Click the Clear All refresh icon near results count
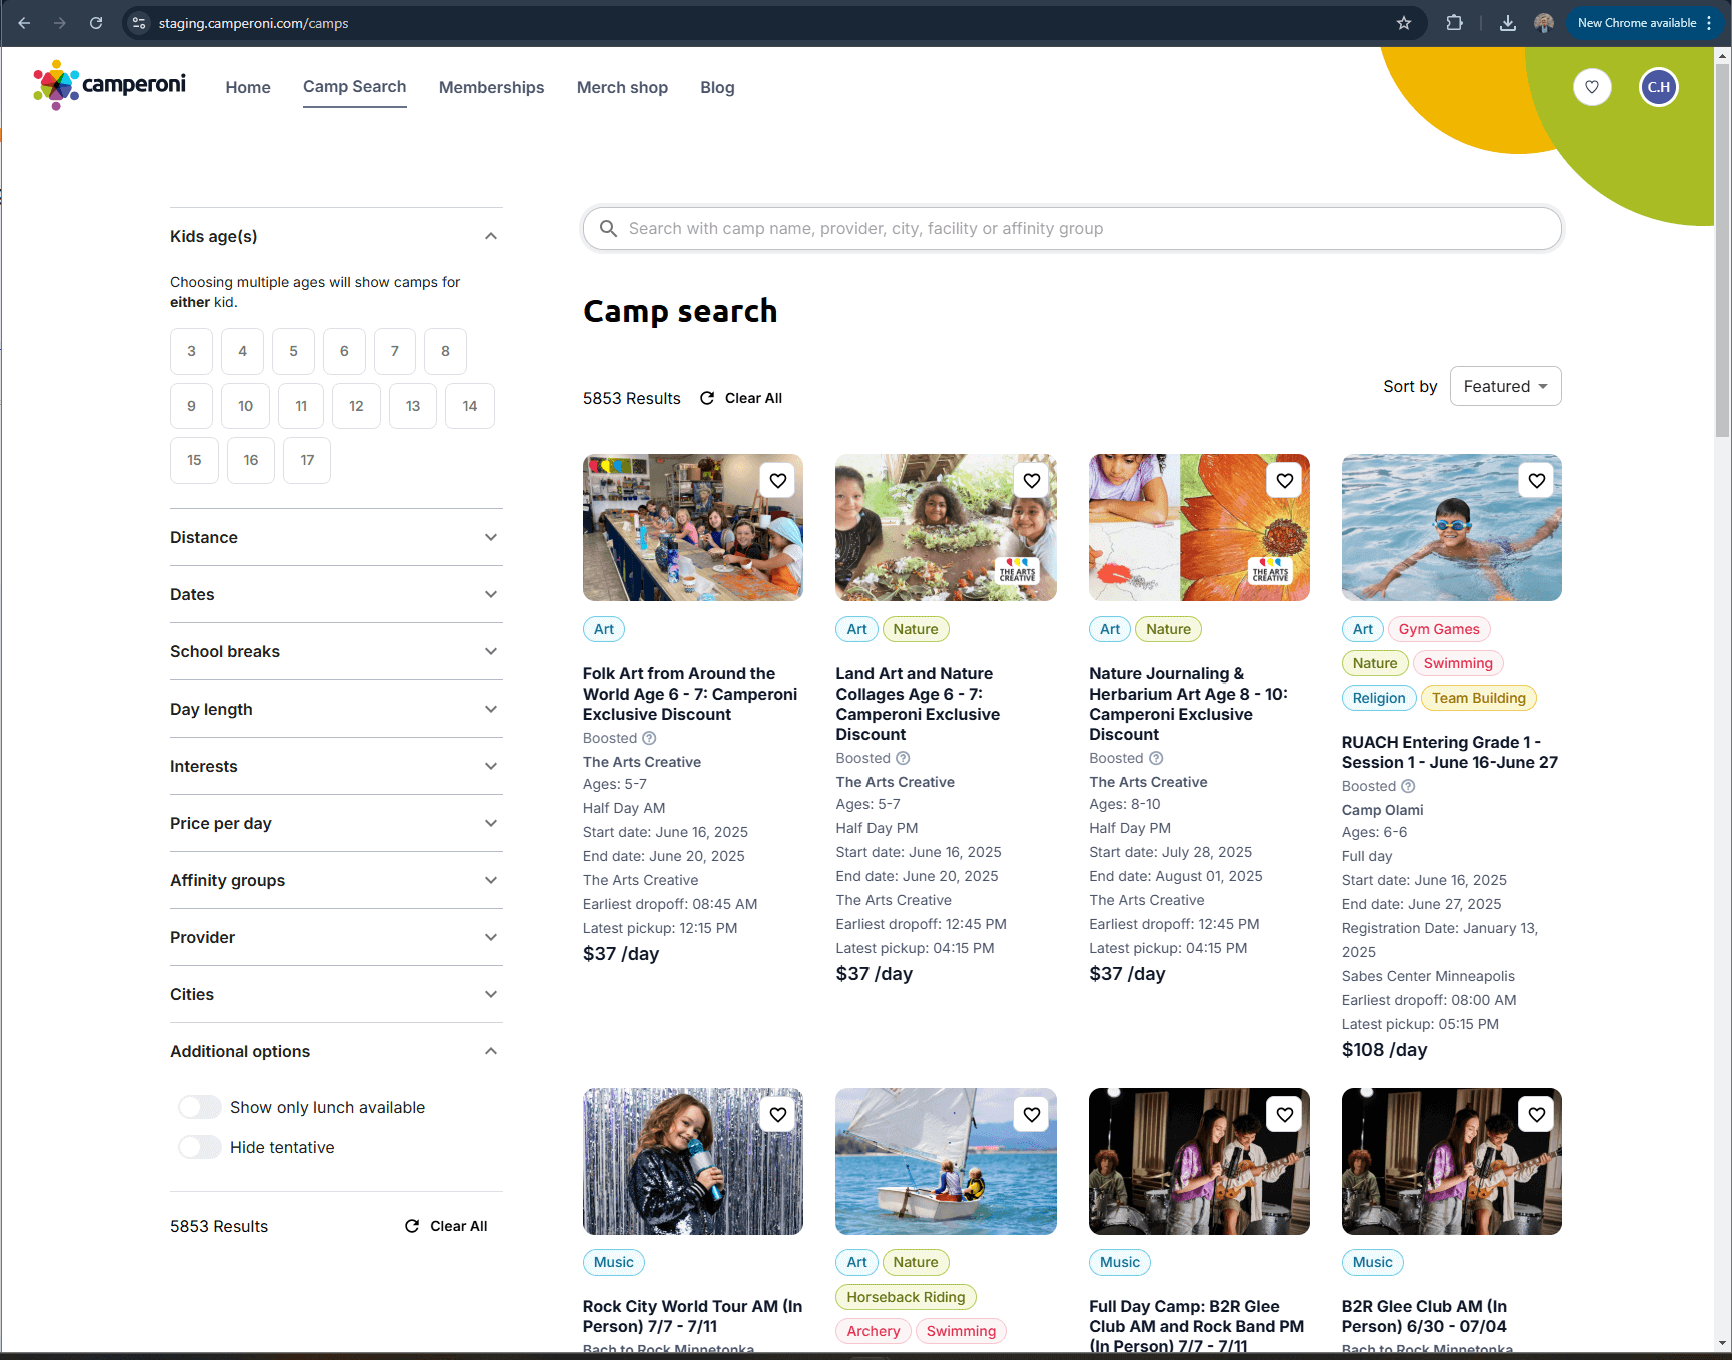Image resolution: width=1732 pixels, height=1360 pixels. (709, 397)
